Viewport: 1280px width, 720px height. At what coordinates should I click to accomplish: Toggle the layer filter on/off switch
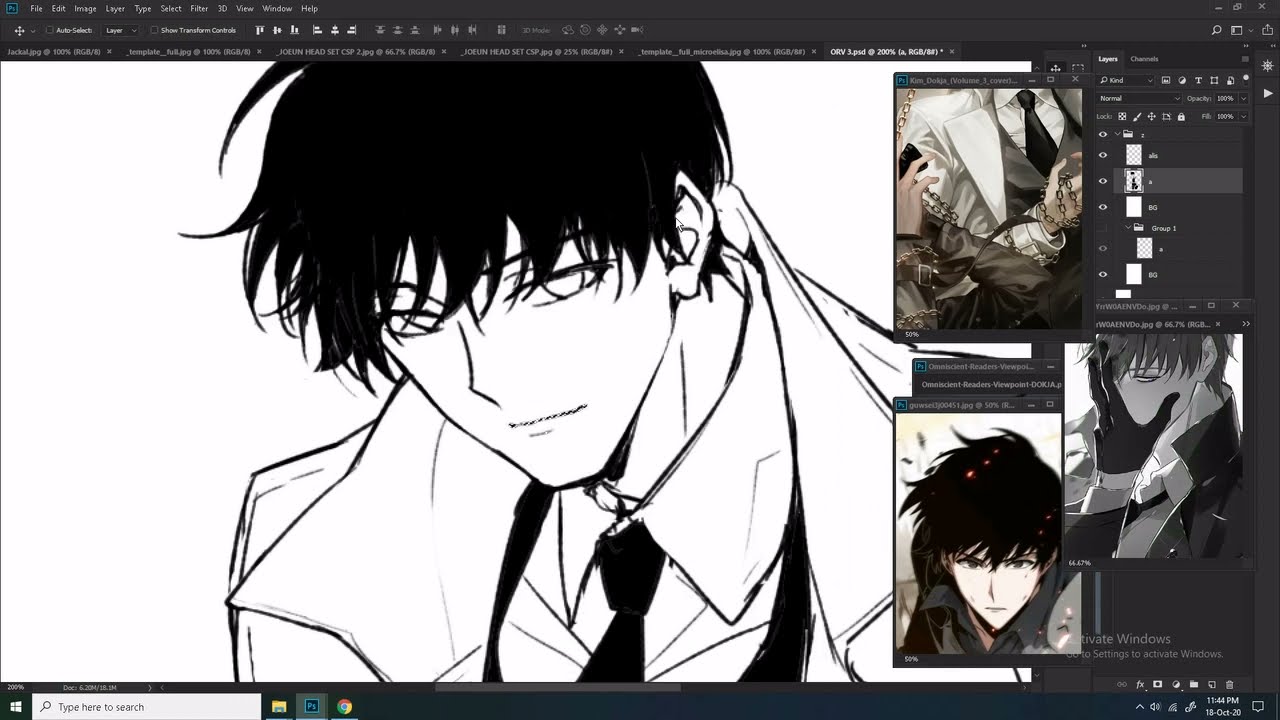(1244, 80)
